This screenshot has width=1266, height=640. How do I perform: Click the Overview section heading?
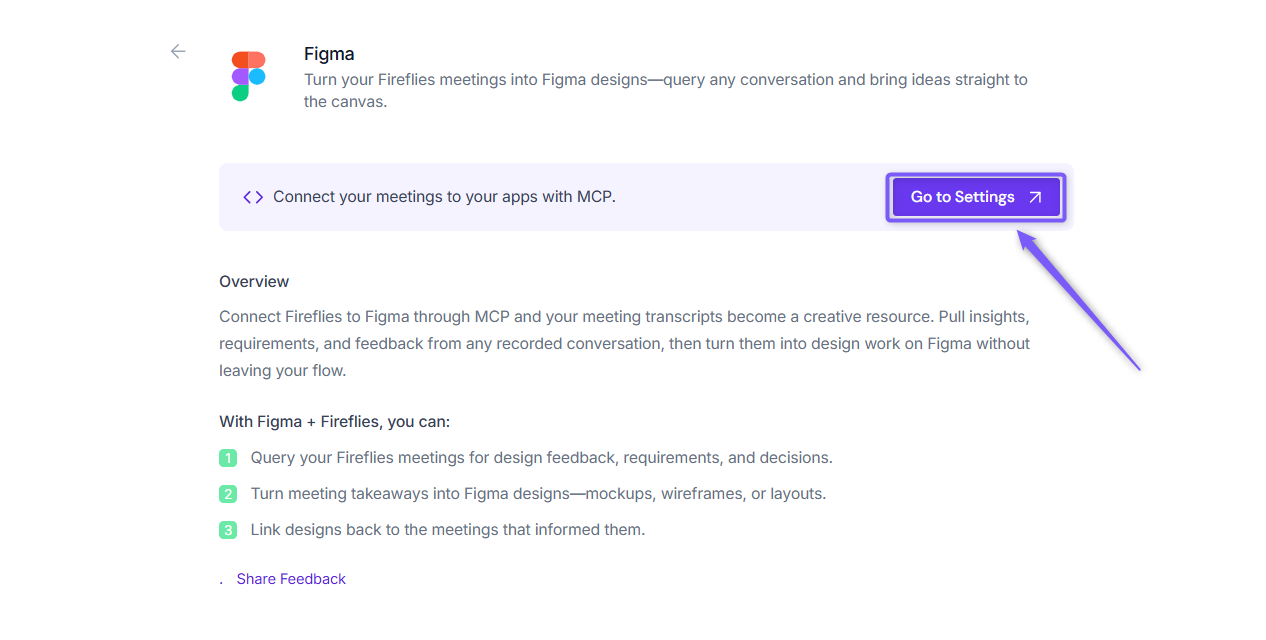point(254,282)
